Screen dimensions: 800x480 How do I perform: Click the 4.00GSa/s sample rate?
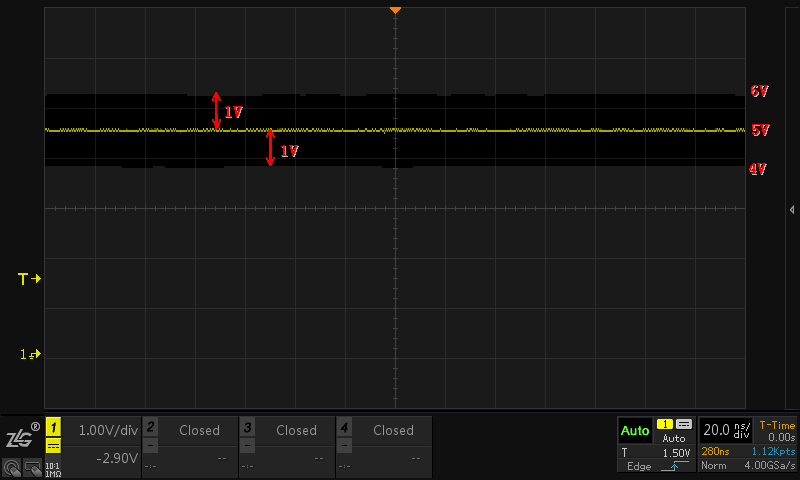coord(770,466)
